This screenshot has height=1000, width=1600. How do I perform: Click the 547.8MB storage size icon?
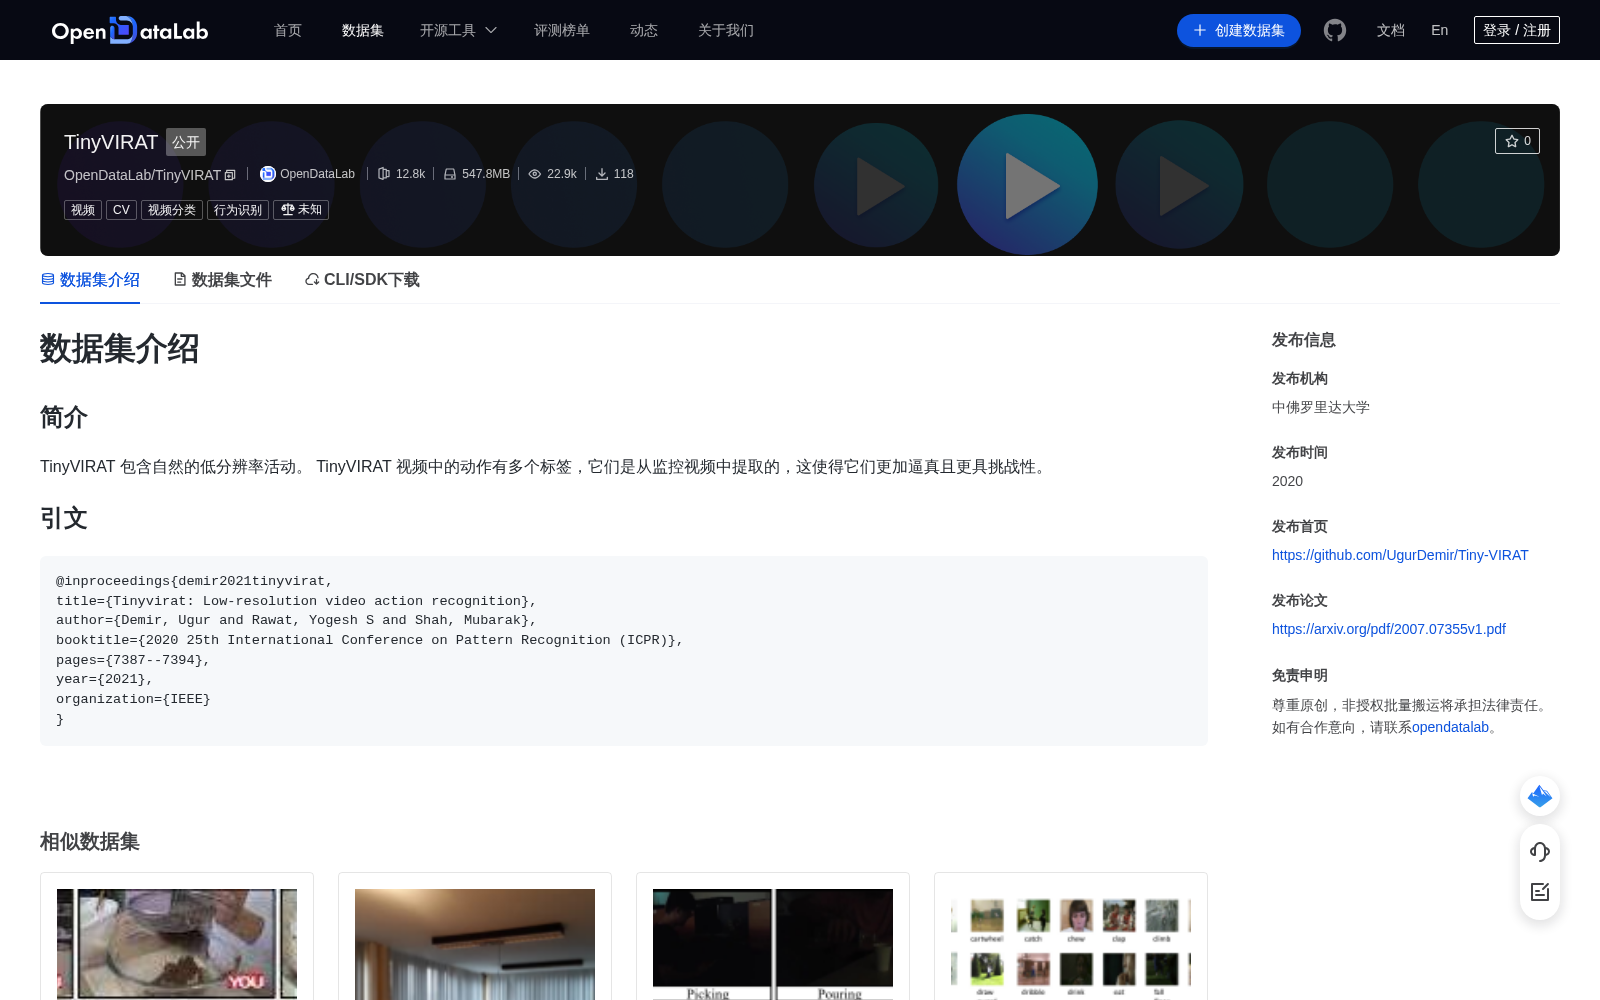pos(450,174)
